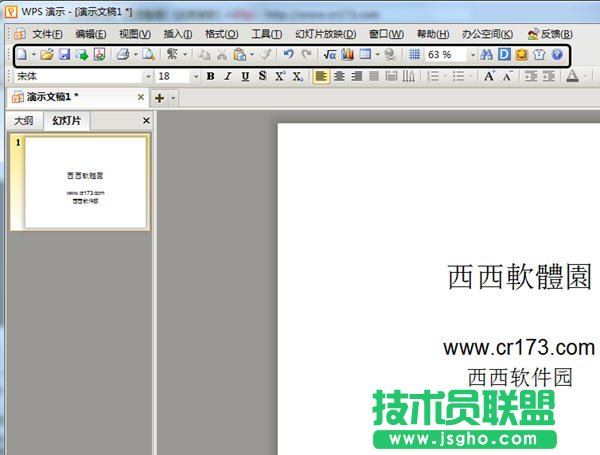Open find with binoculars icon

486,55
